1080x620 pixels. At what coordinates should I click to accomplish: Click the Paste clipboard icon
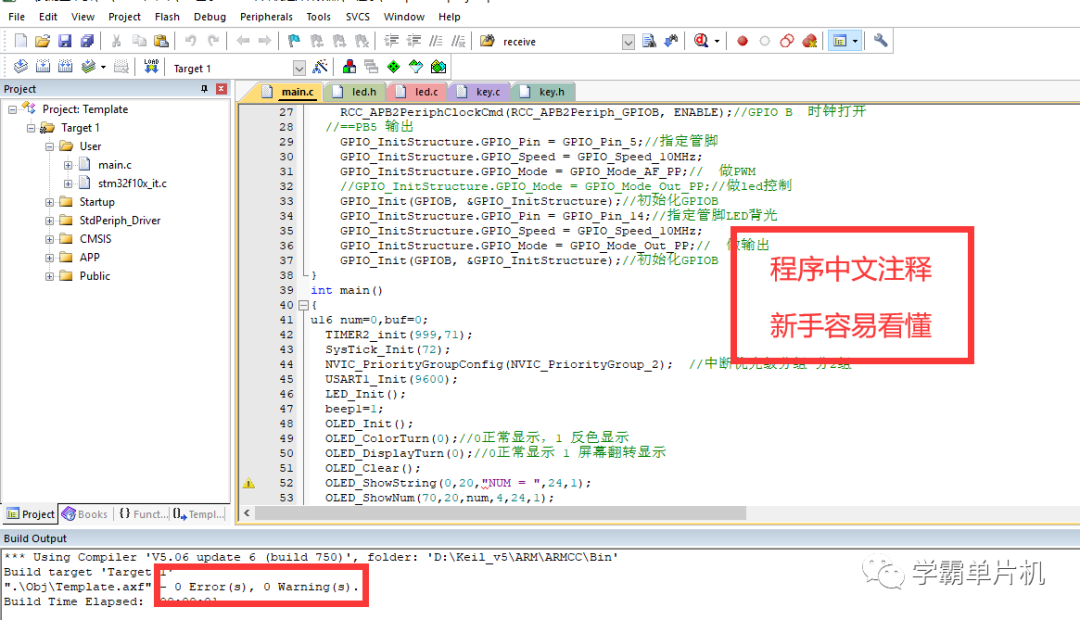(x=161, y=41)
